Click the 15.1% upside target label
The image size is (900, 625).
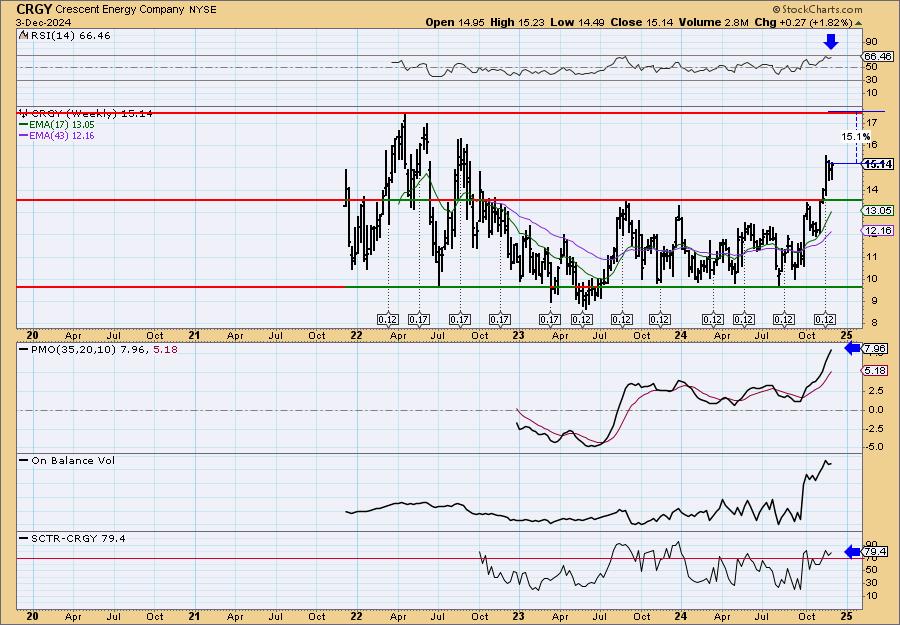(856, 137)
